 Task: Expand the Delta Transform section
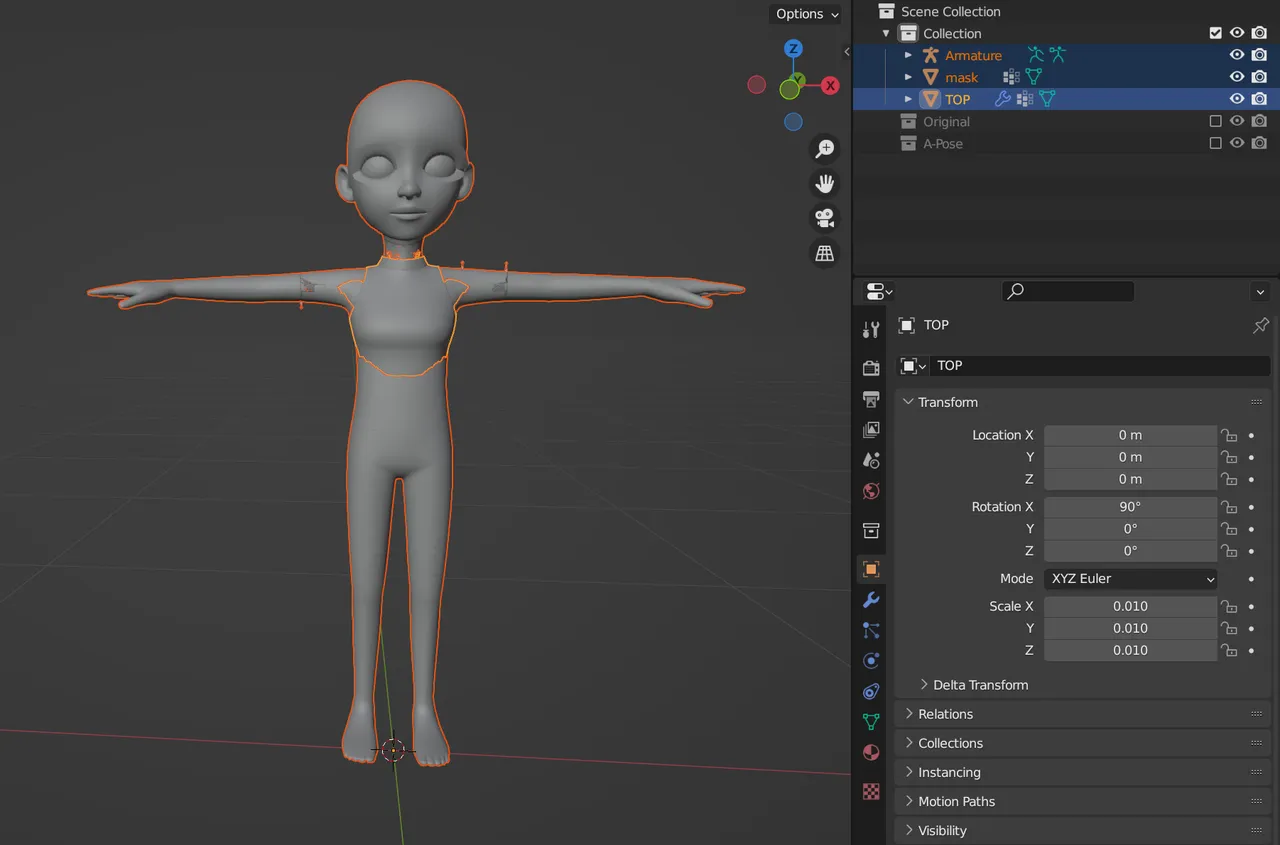(980, 685)
